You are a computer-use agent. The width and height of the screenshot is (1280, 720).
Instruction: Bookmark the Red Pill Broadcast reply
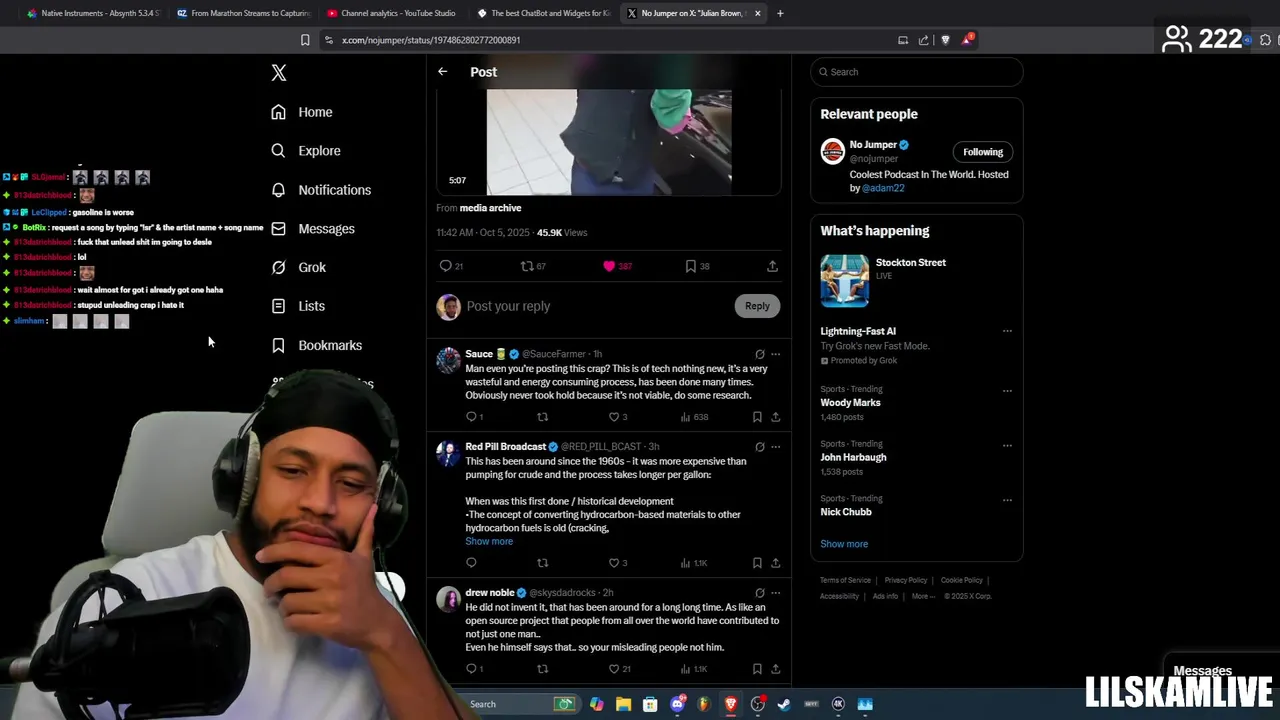757,563
